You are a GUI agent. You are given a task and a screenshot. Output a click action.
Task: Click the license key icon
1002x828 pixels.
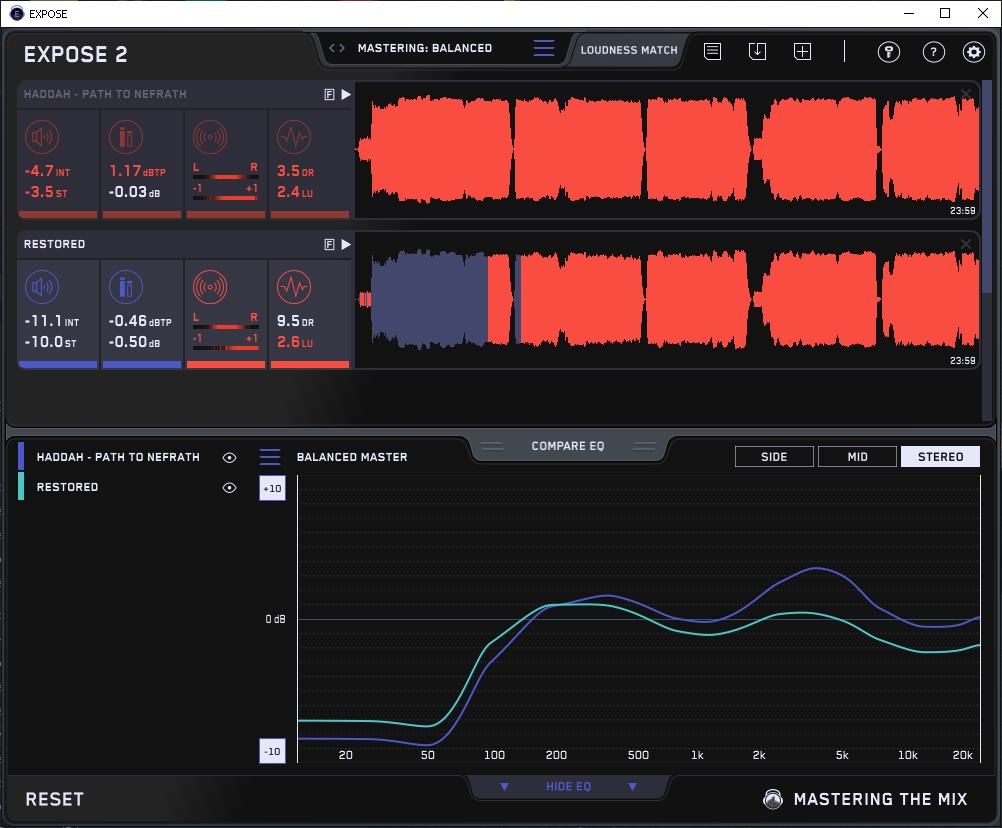tap(888, 52)
